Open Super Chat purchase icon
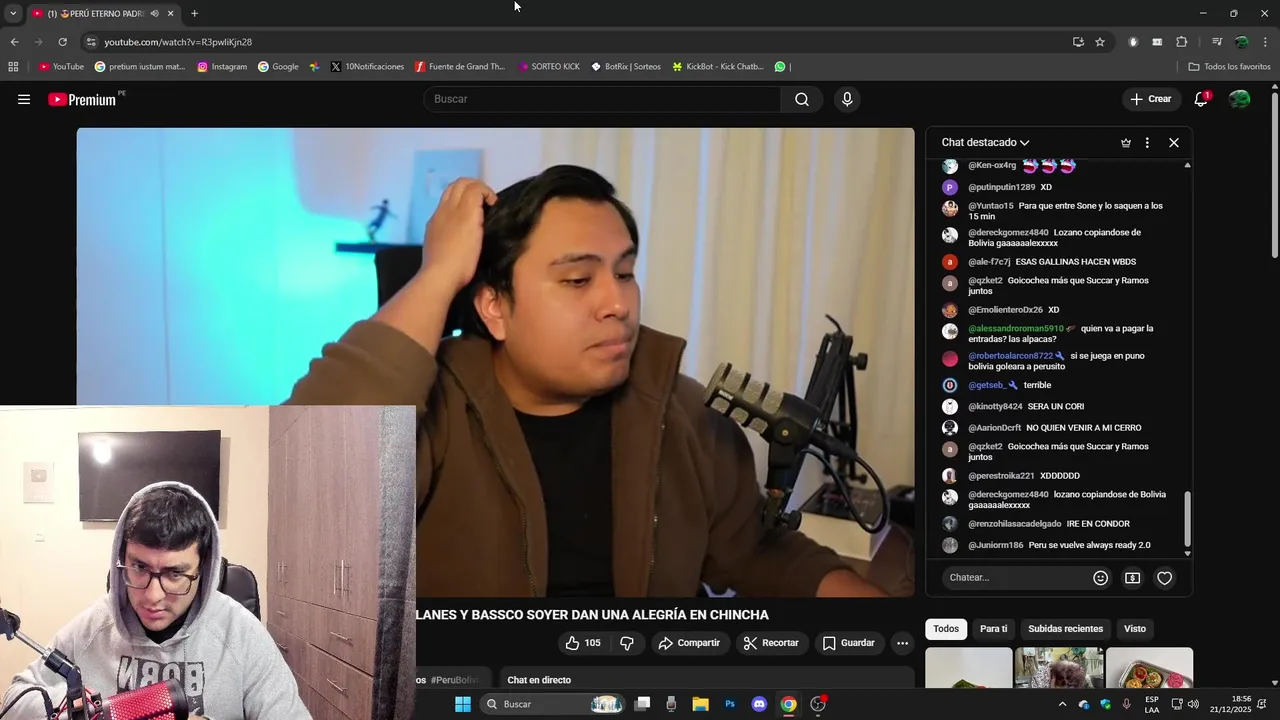The height and width of the screenshot is (720, 1280). pyautogui.click(x=1132, y=578)
